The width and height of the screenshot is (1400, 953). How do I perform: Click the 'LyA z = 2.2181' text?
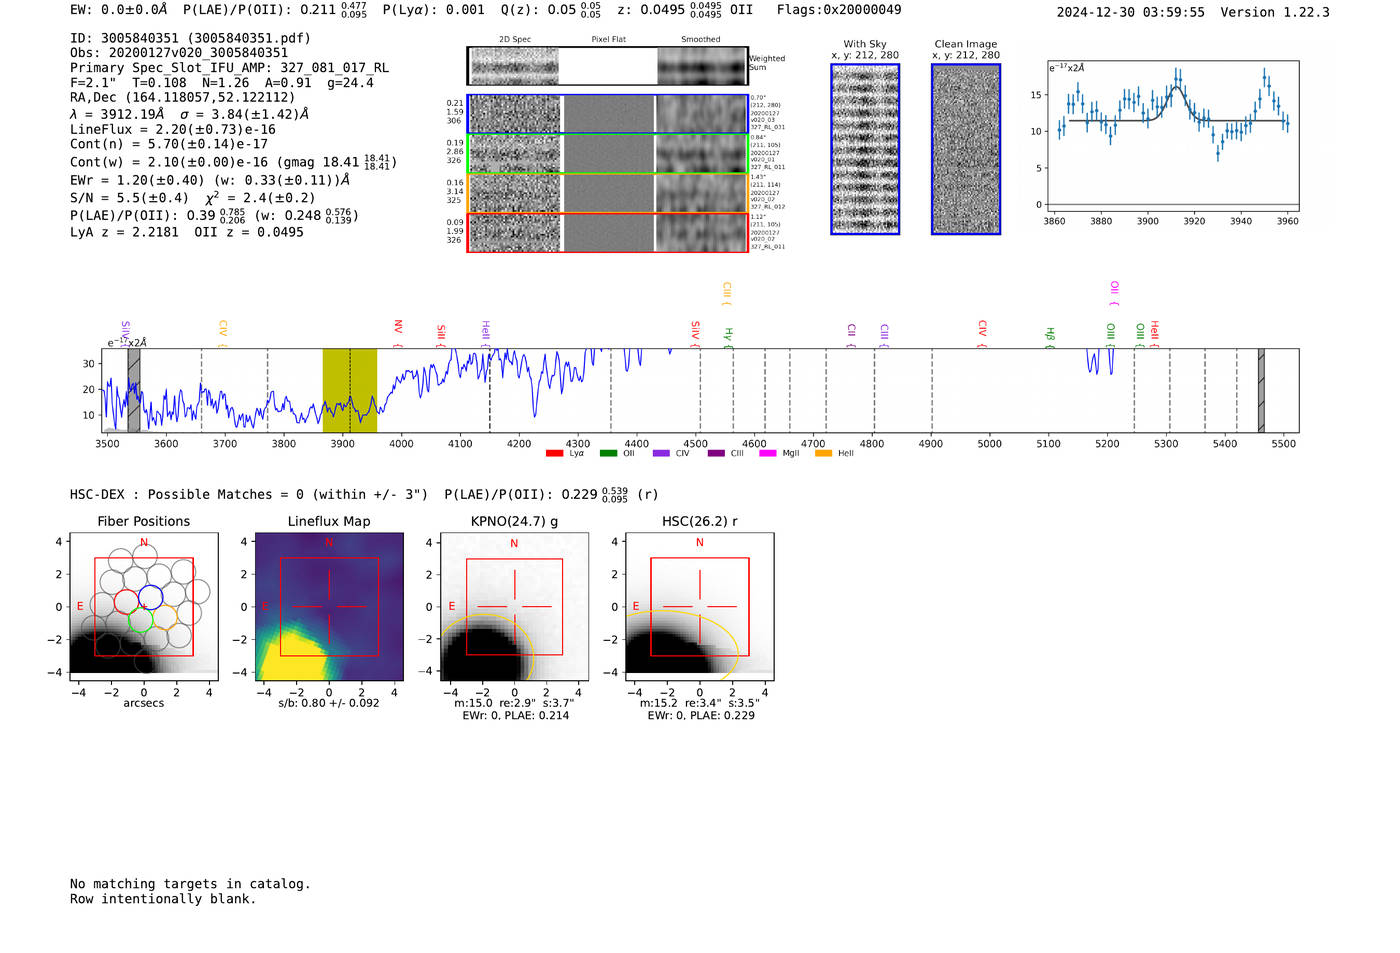(124, 232)
